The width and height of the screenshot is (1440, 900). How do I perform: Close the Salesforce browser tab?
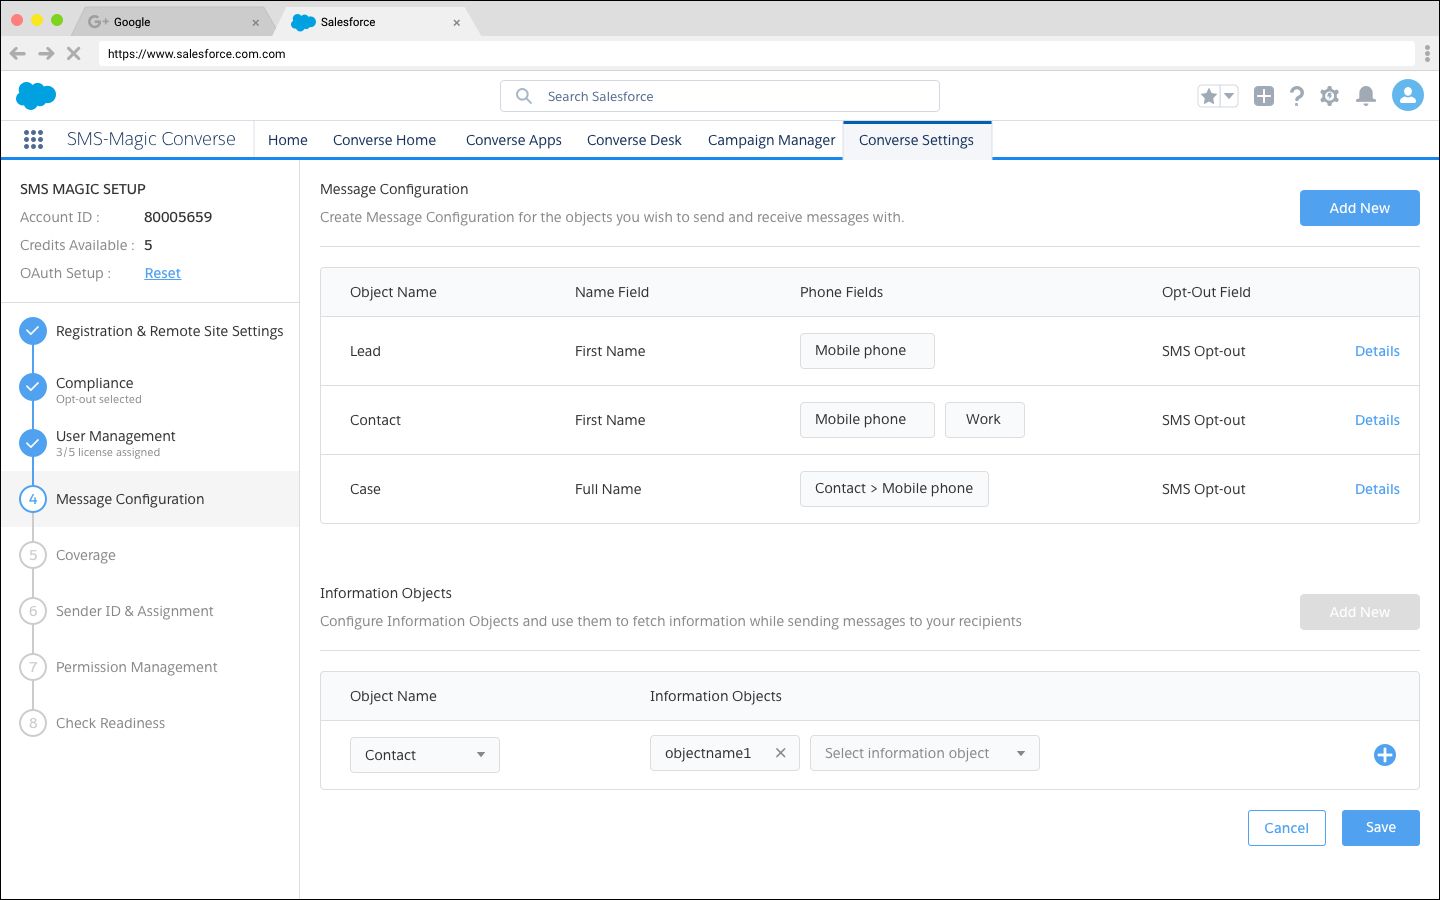(456, 22)
